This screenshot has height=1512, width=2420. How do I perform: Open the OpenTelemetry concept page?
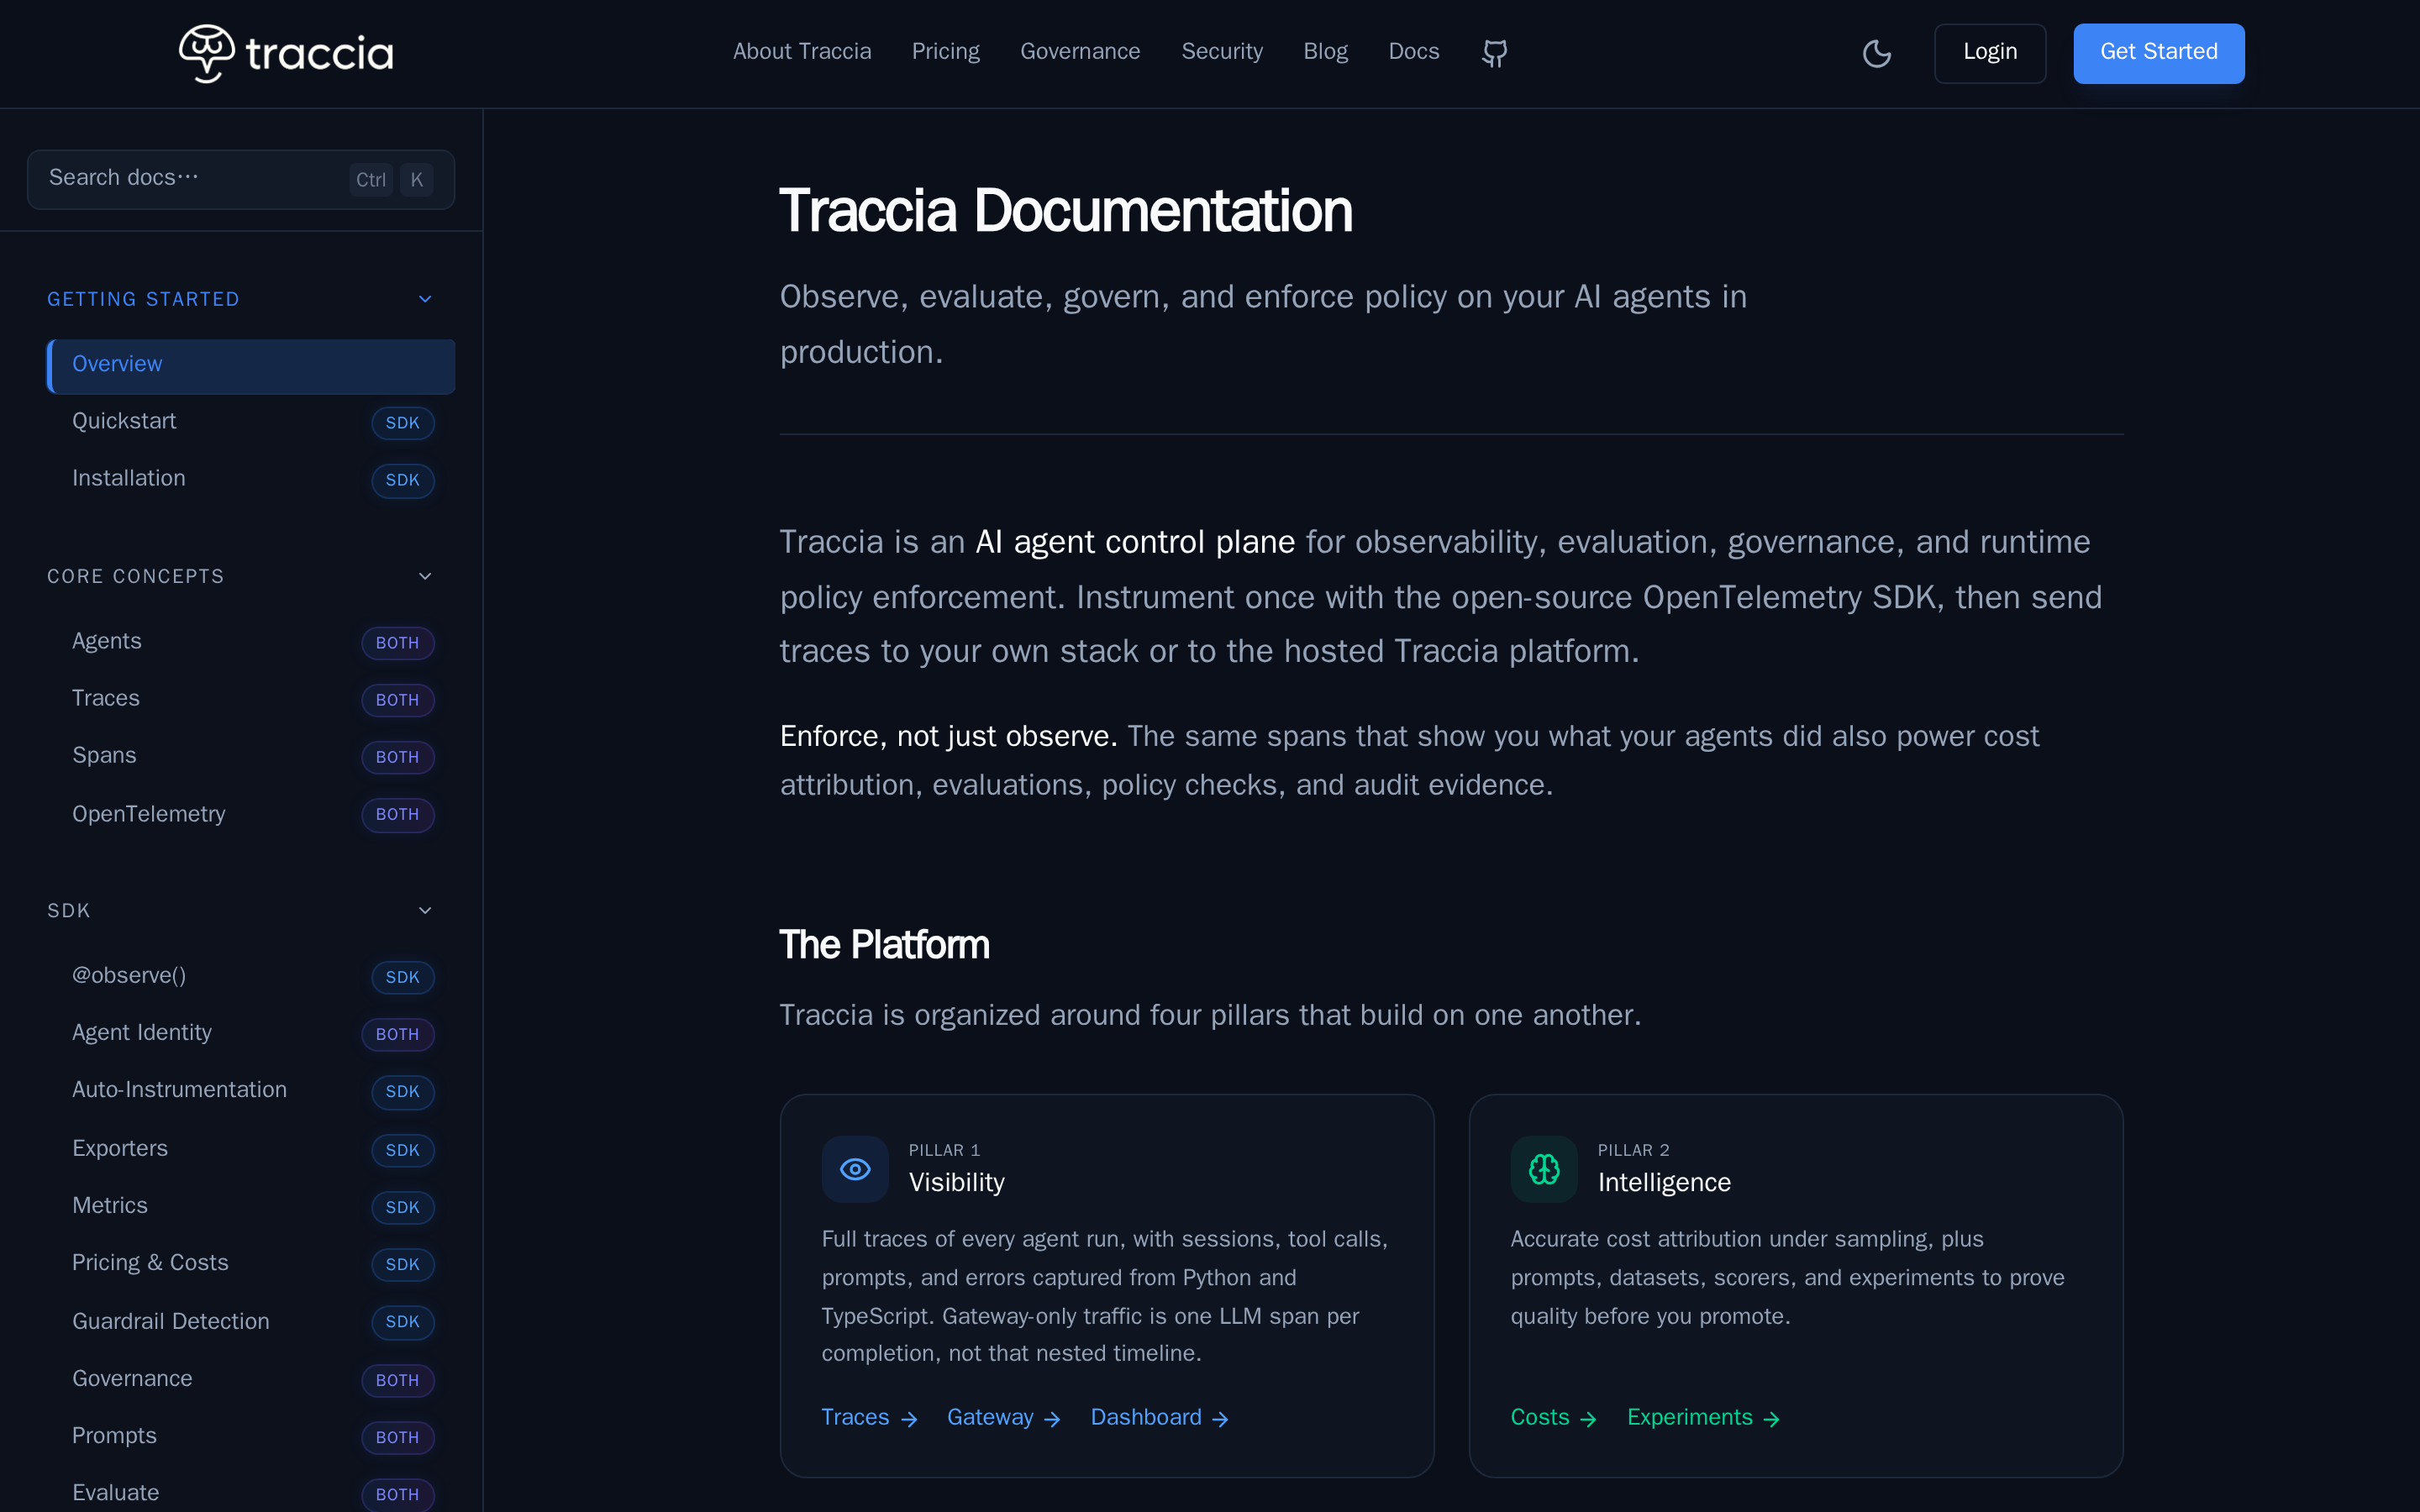coord(251,814)
